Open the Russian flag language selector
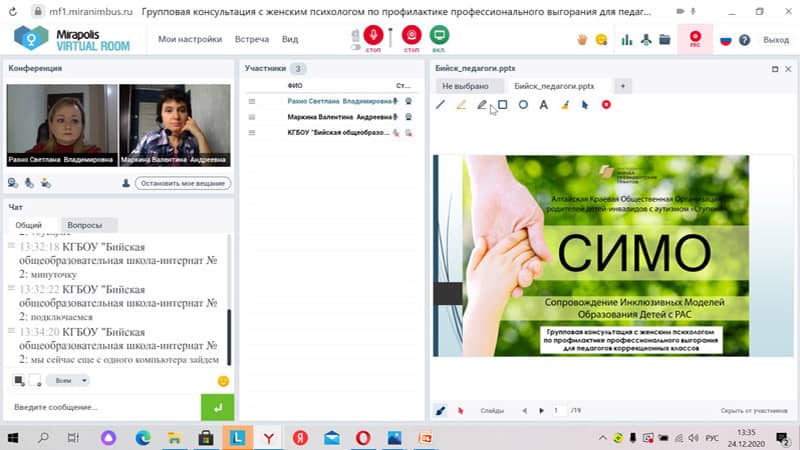The height and width of the screenshot is (450, 800). 726,40
